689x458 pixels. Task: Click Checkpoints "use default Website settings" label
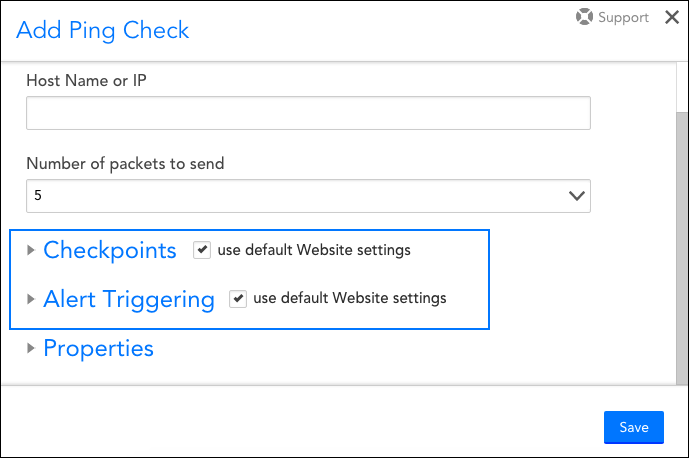pos(313,250)
